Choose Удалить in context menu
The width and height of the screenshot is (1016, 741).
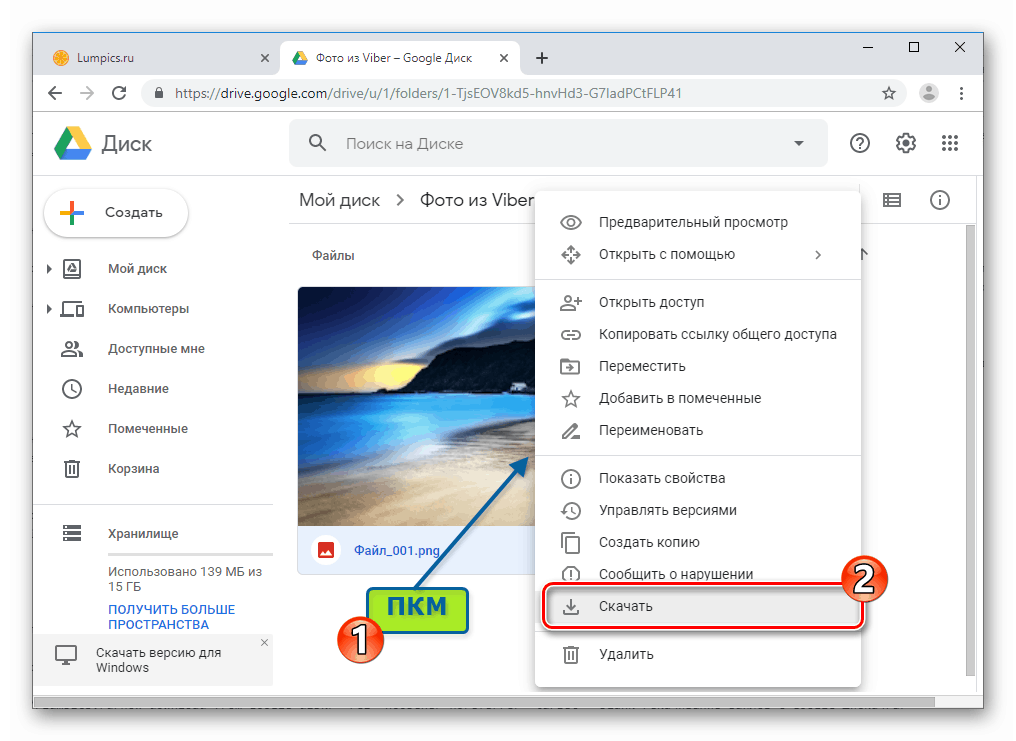click(698, 655)
